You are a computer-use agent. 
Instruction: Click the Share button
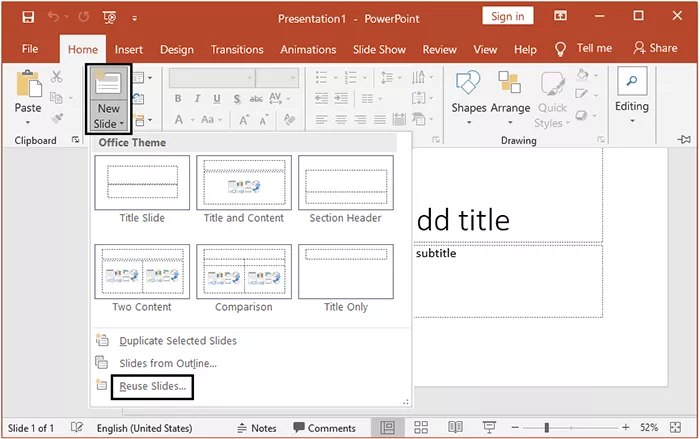pos(655,48)
